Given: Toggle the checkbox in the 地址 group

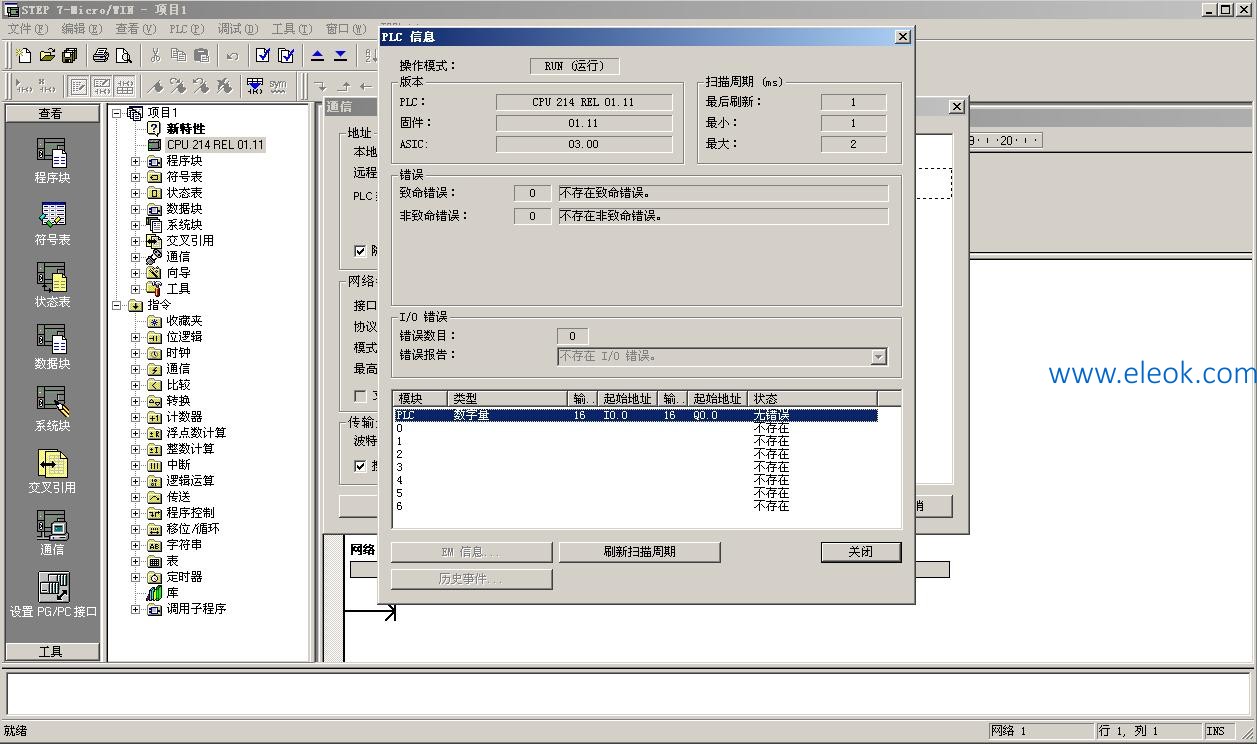Looking at the screenshot, I should (360, 251).
